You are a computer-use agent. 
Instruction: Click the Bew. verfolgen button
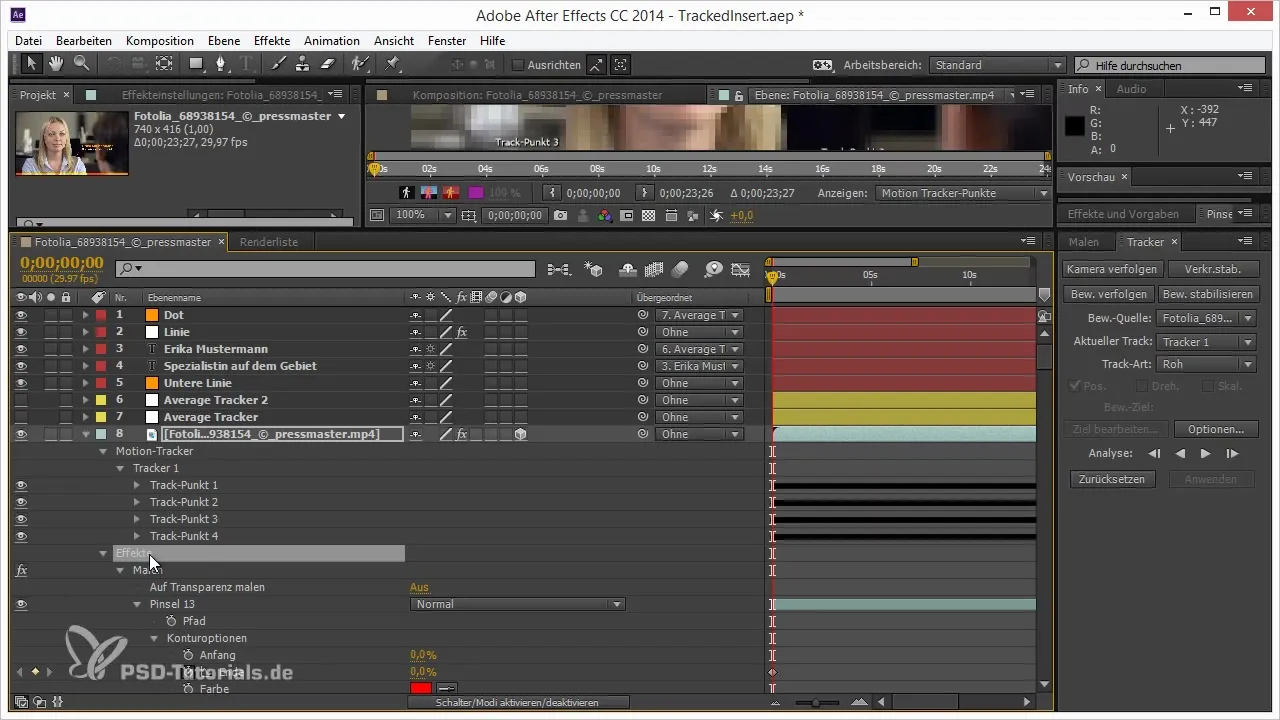1108,294
